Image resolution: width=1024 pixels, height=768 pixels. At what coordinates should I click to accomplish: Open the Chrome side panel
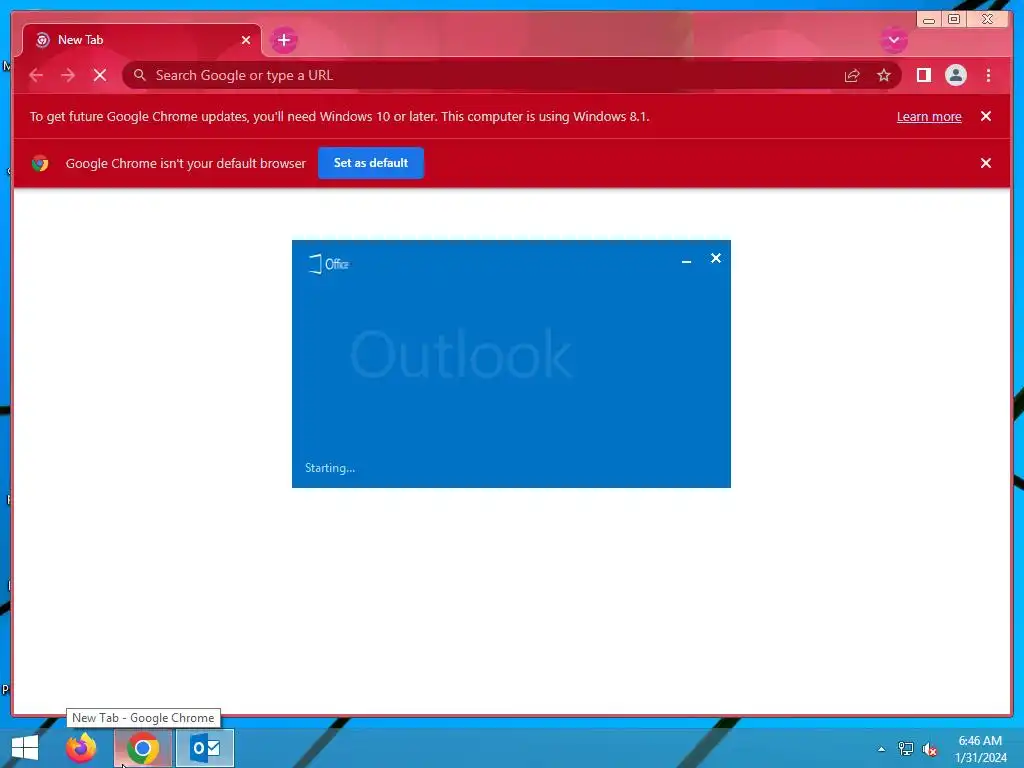923,75
